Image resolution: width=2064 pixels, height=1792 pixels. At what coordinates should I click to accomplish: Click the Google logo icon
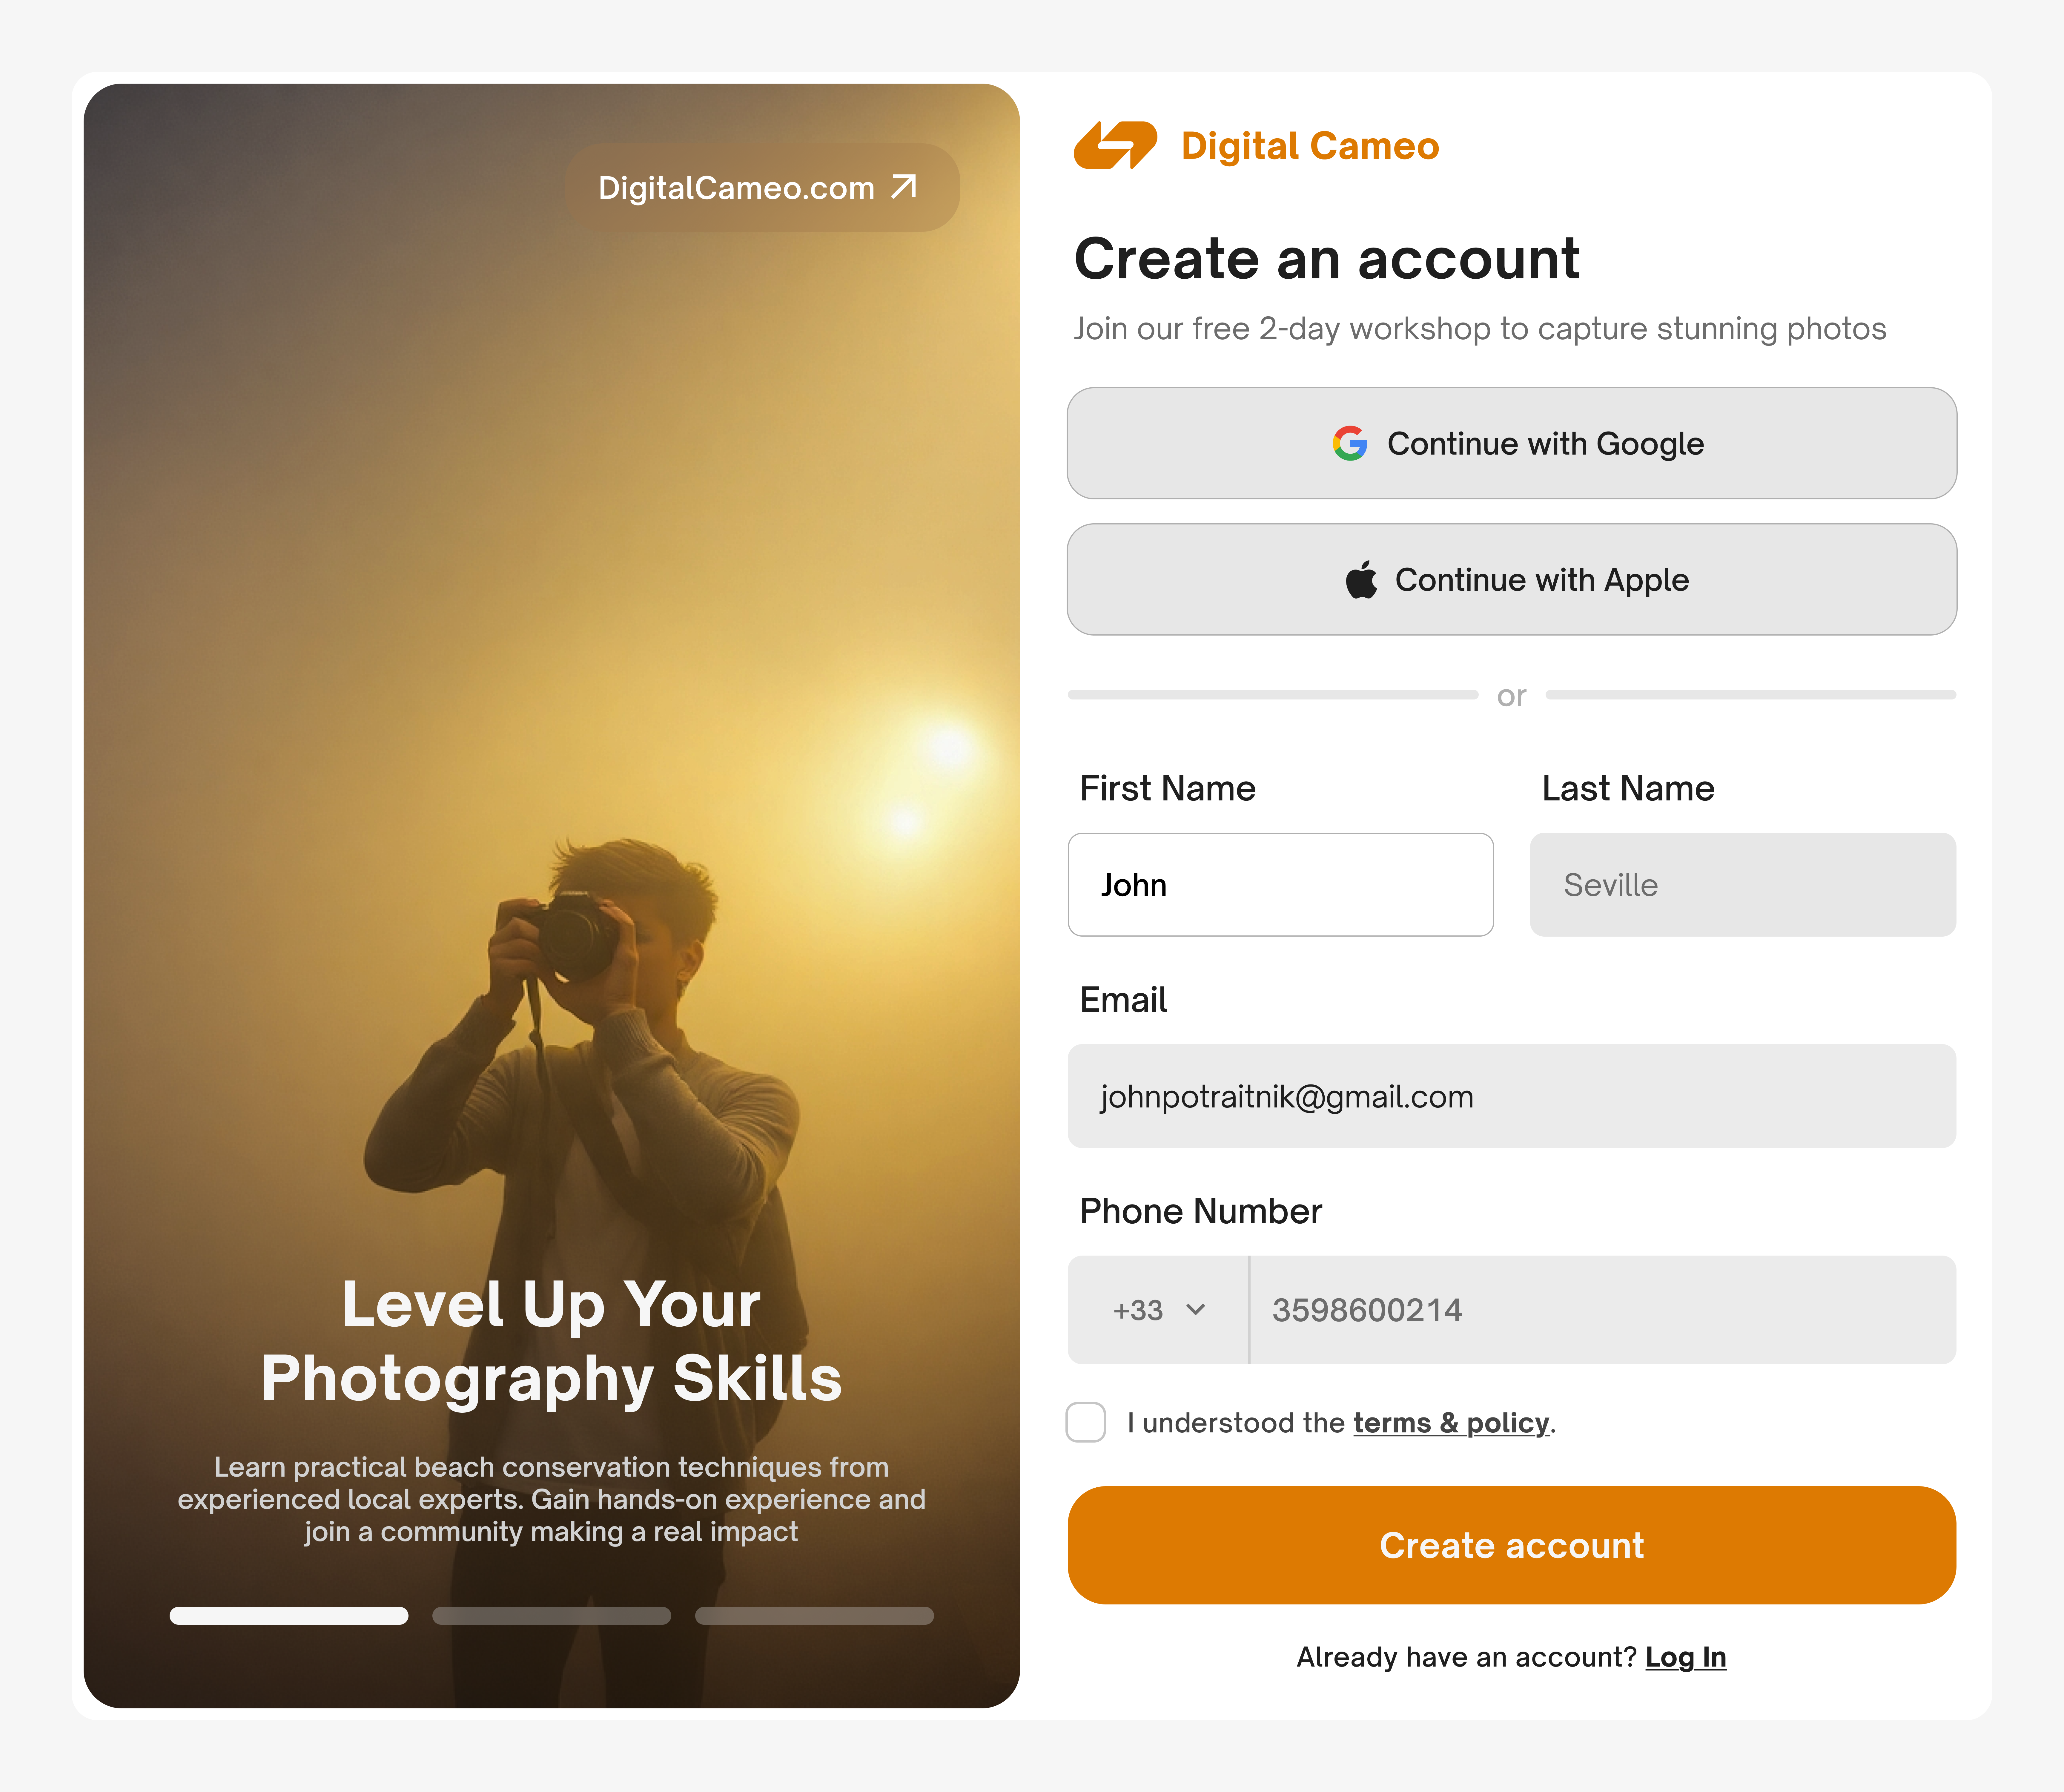pos(1350,443)
